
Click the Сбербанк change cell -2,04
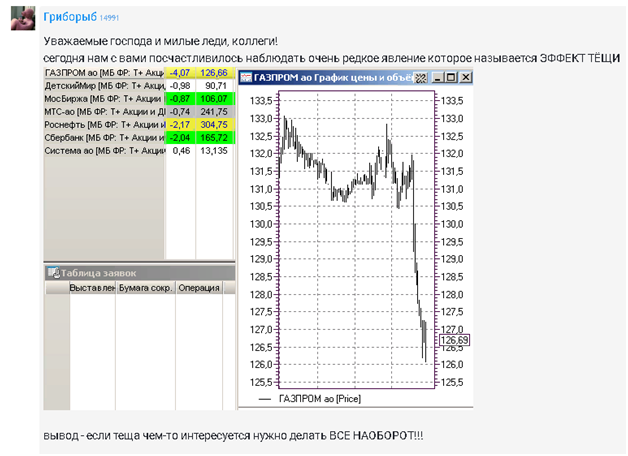(x=180, y=138)
